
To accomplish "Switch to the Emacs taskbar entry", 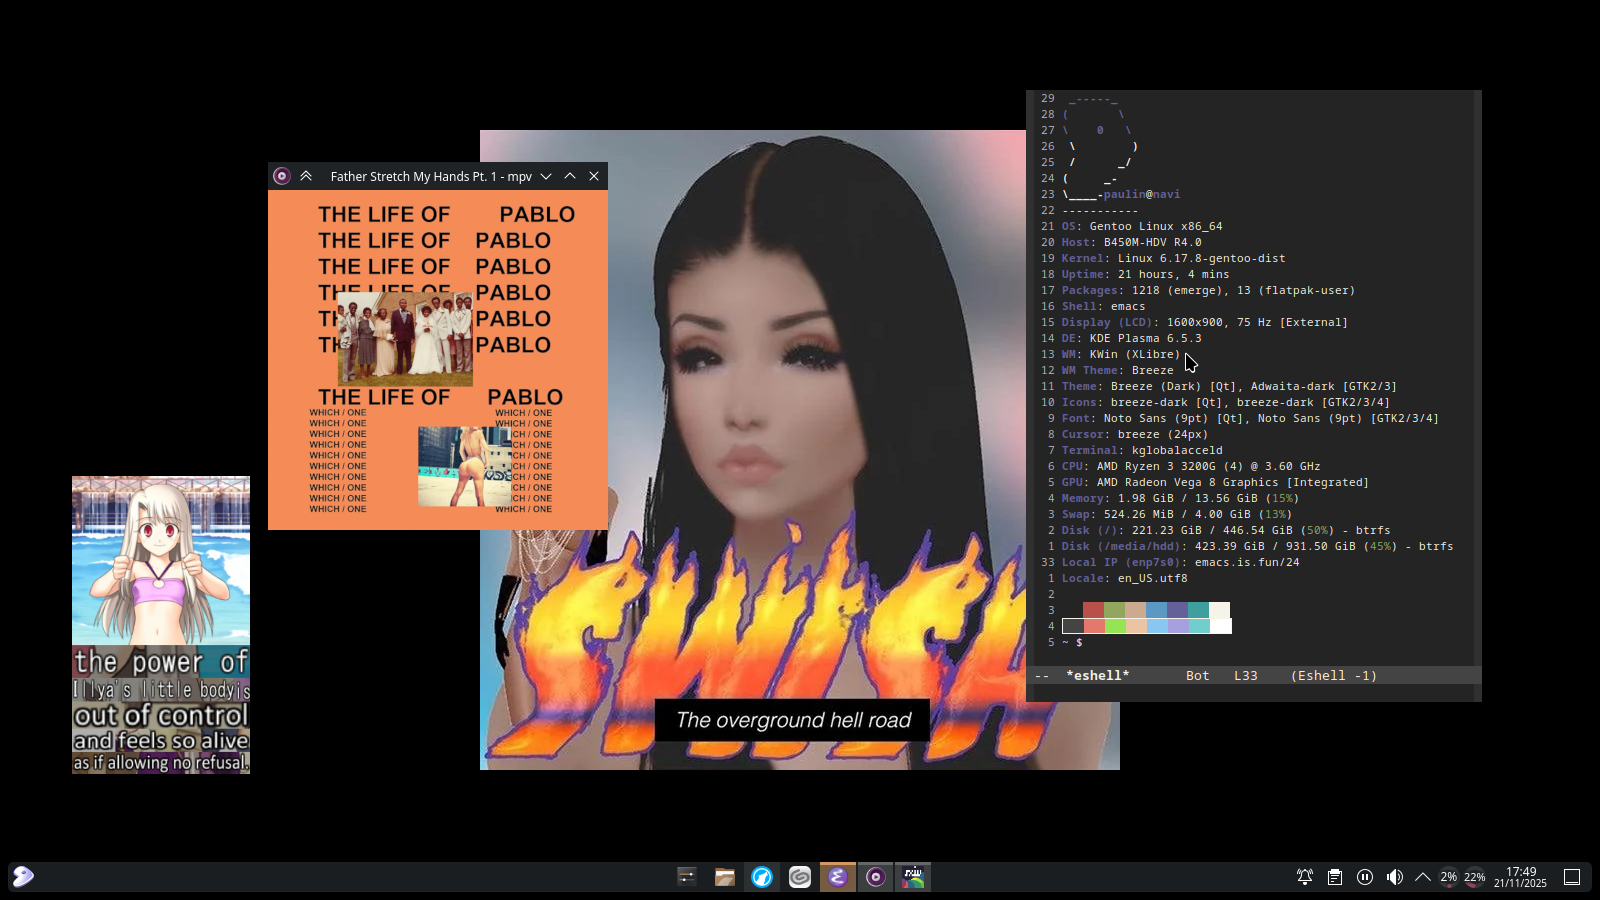I will click(x=838, y=877).
